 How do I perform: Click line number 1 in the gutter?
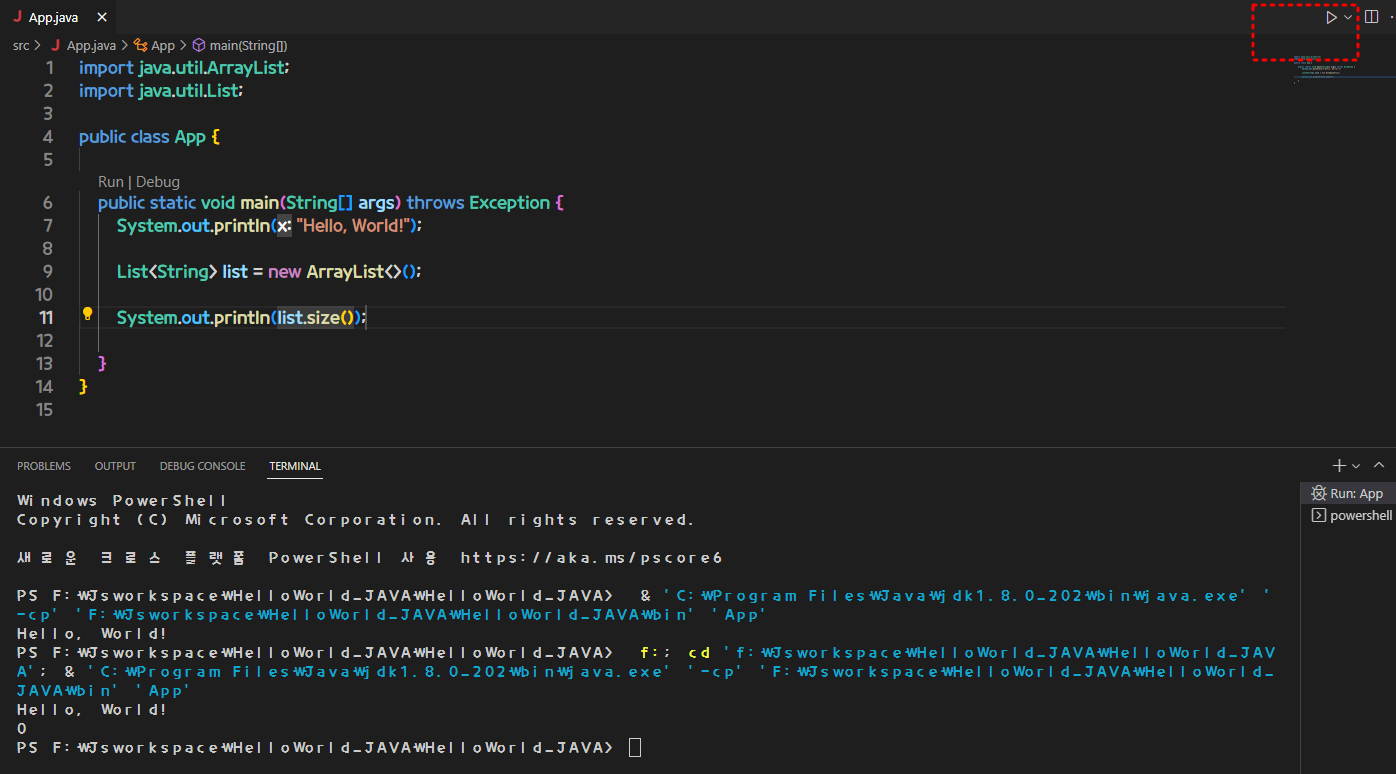(49, 68)
